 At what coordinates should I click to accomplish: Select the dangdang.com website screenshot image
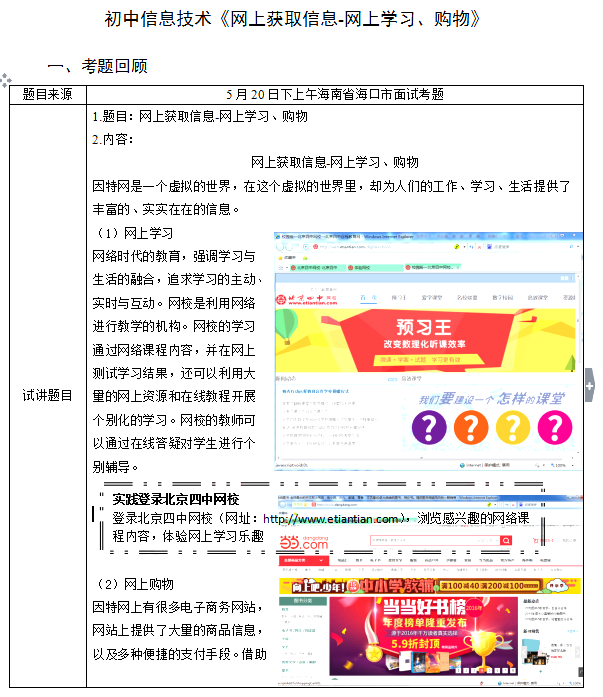click(430, 590)
